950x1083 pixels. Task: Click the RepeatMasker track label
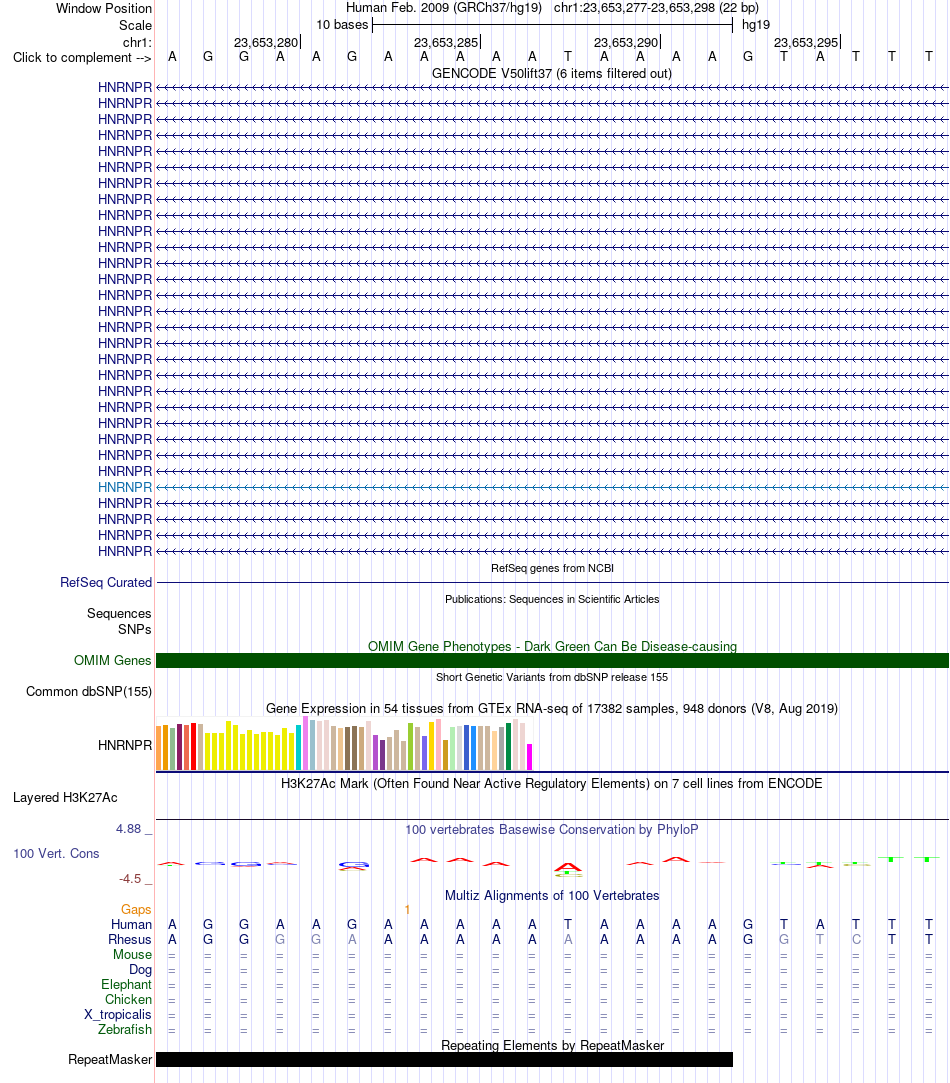tap(110, 1060)
